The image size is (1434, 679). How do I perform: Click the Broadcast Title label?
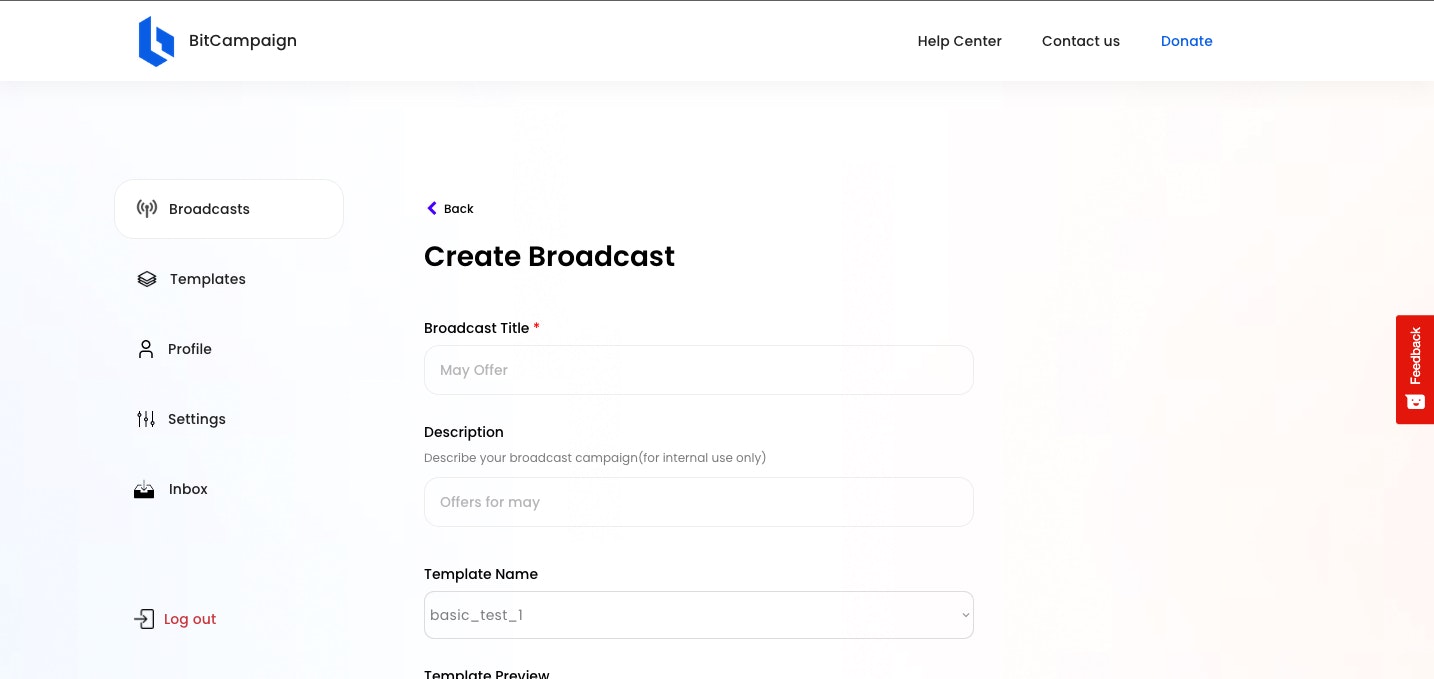[x=482, y=328]
